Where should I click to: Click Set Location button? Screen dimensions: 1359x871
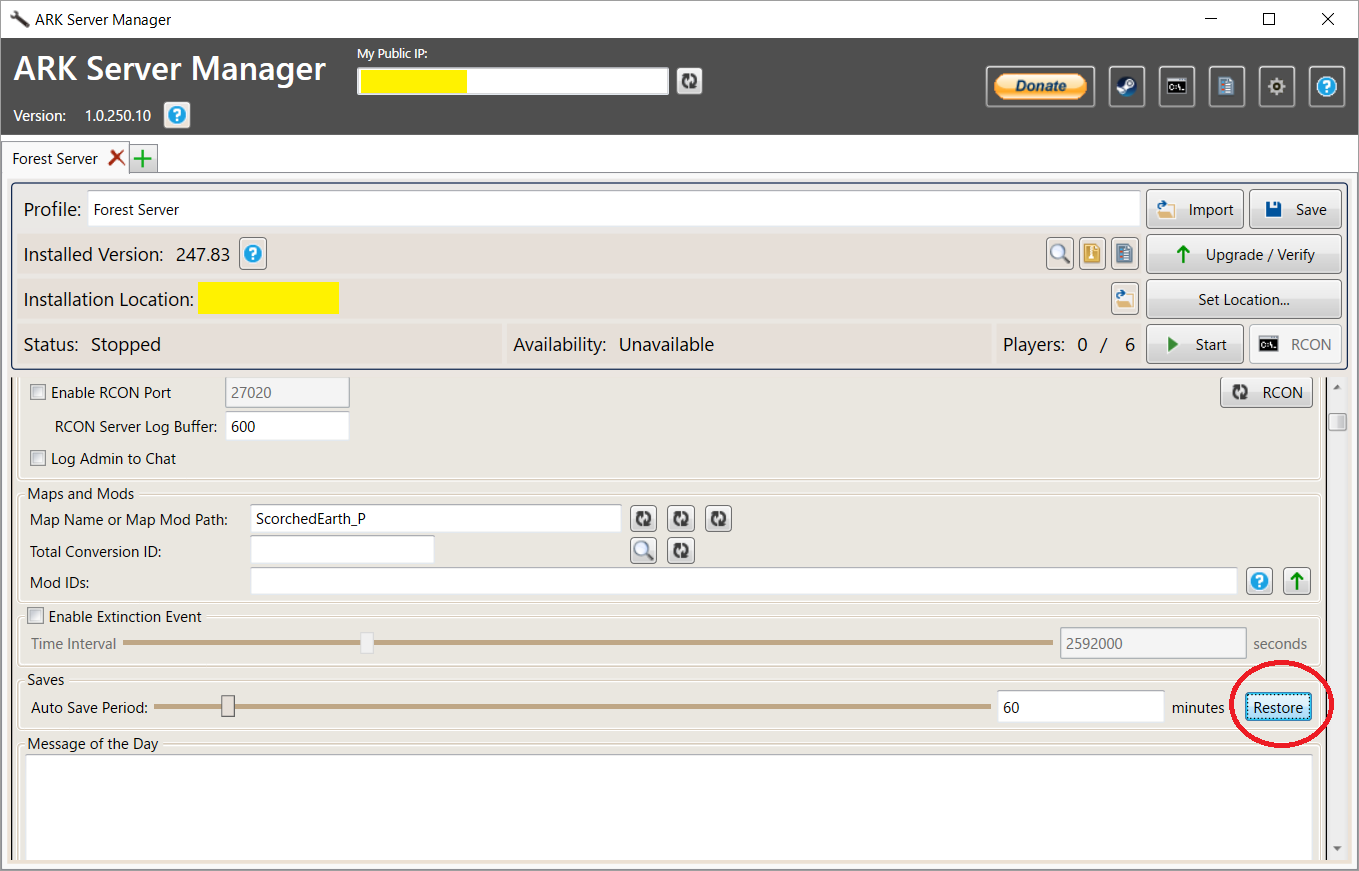point(1243,299)
